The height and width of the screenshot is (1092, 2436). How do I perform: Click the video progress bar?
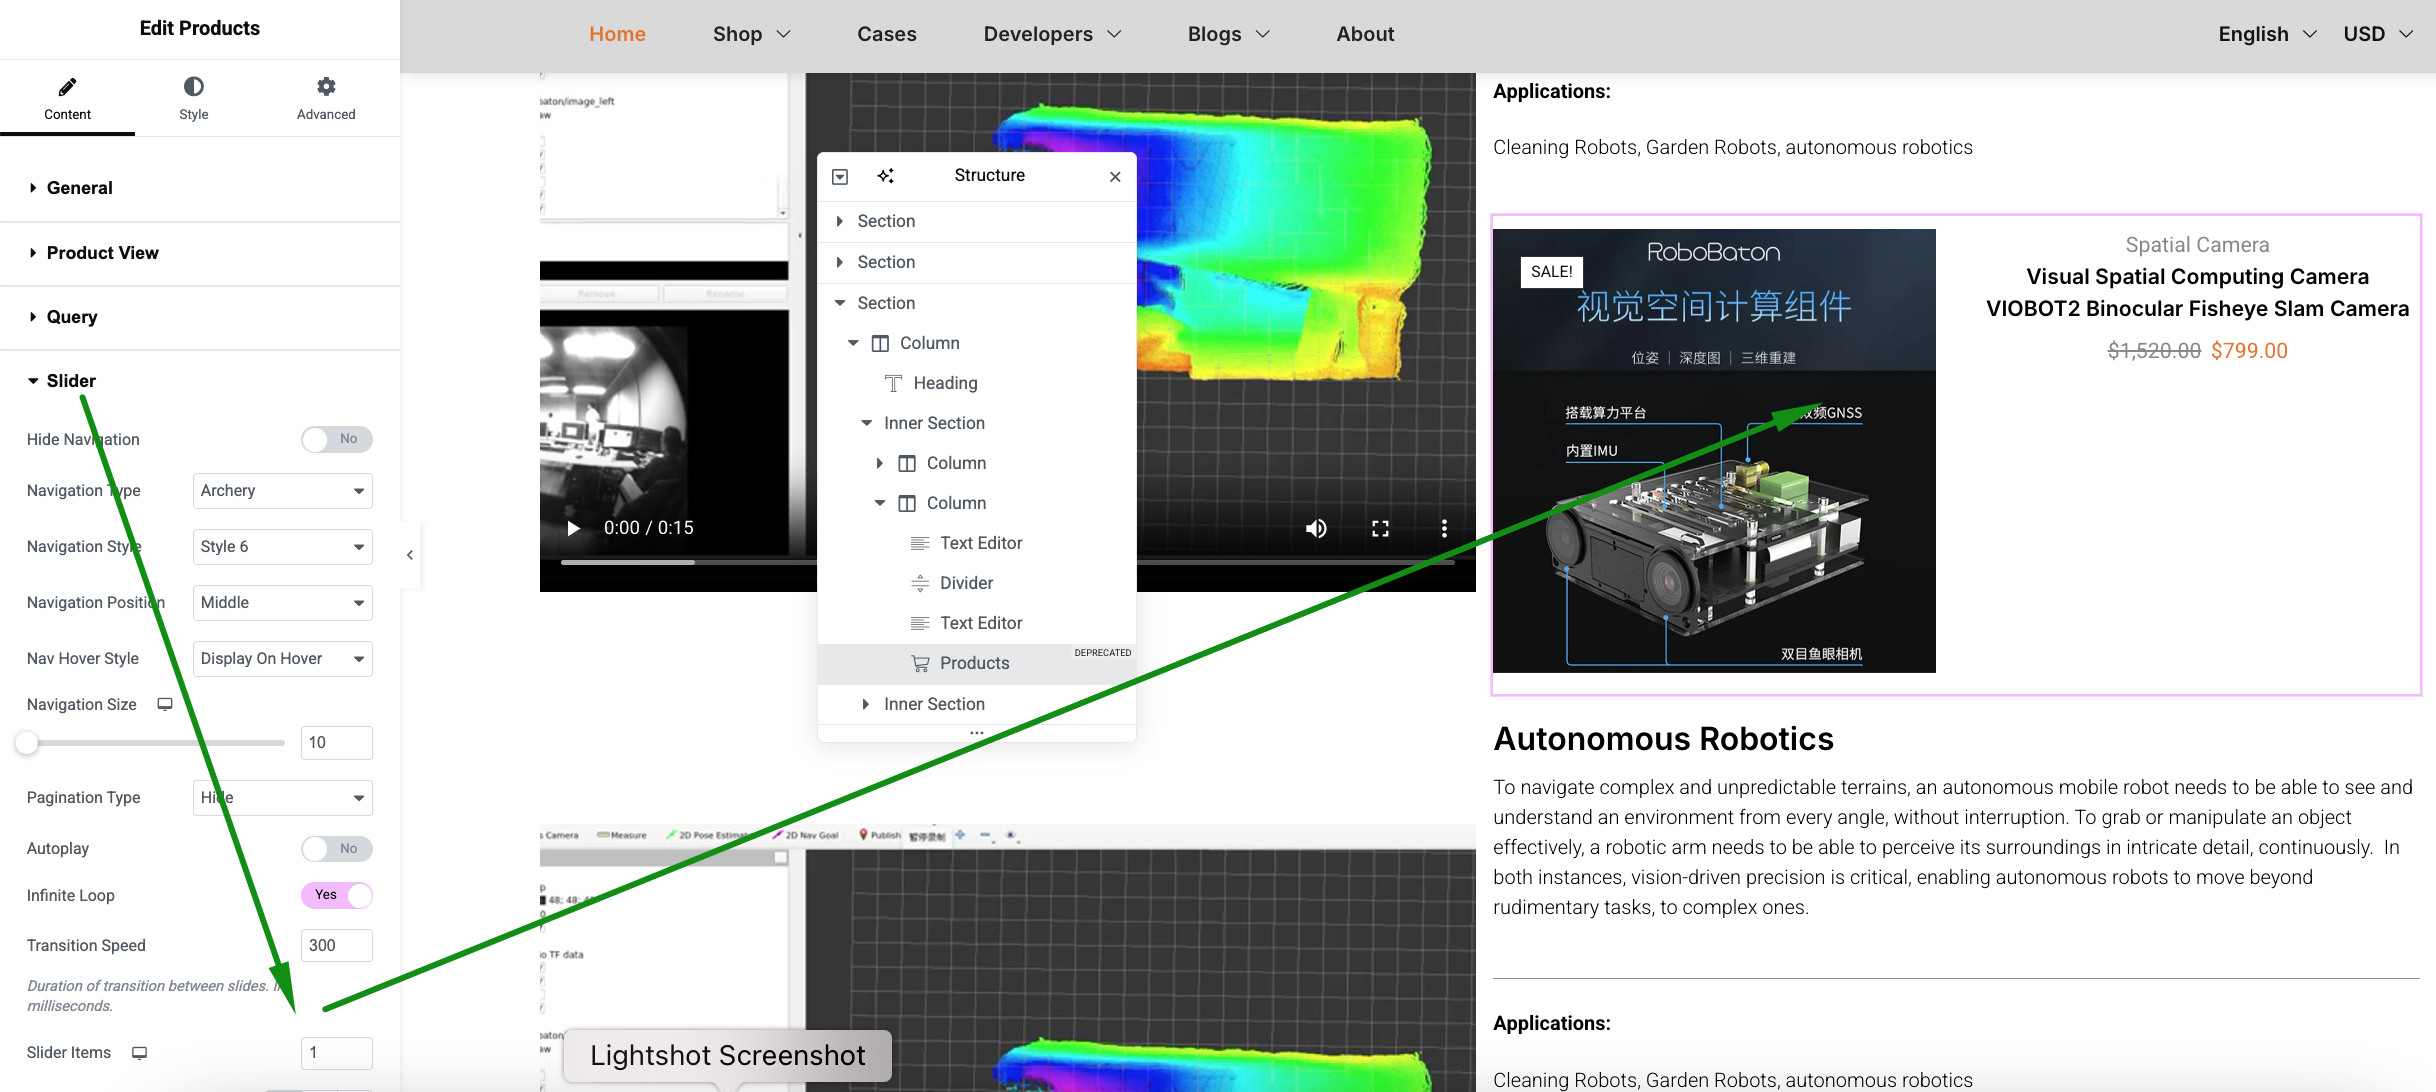click(1007, 562)
